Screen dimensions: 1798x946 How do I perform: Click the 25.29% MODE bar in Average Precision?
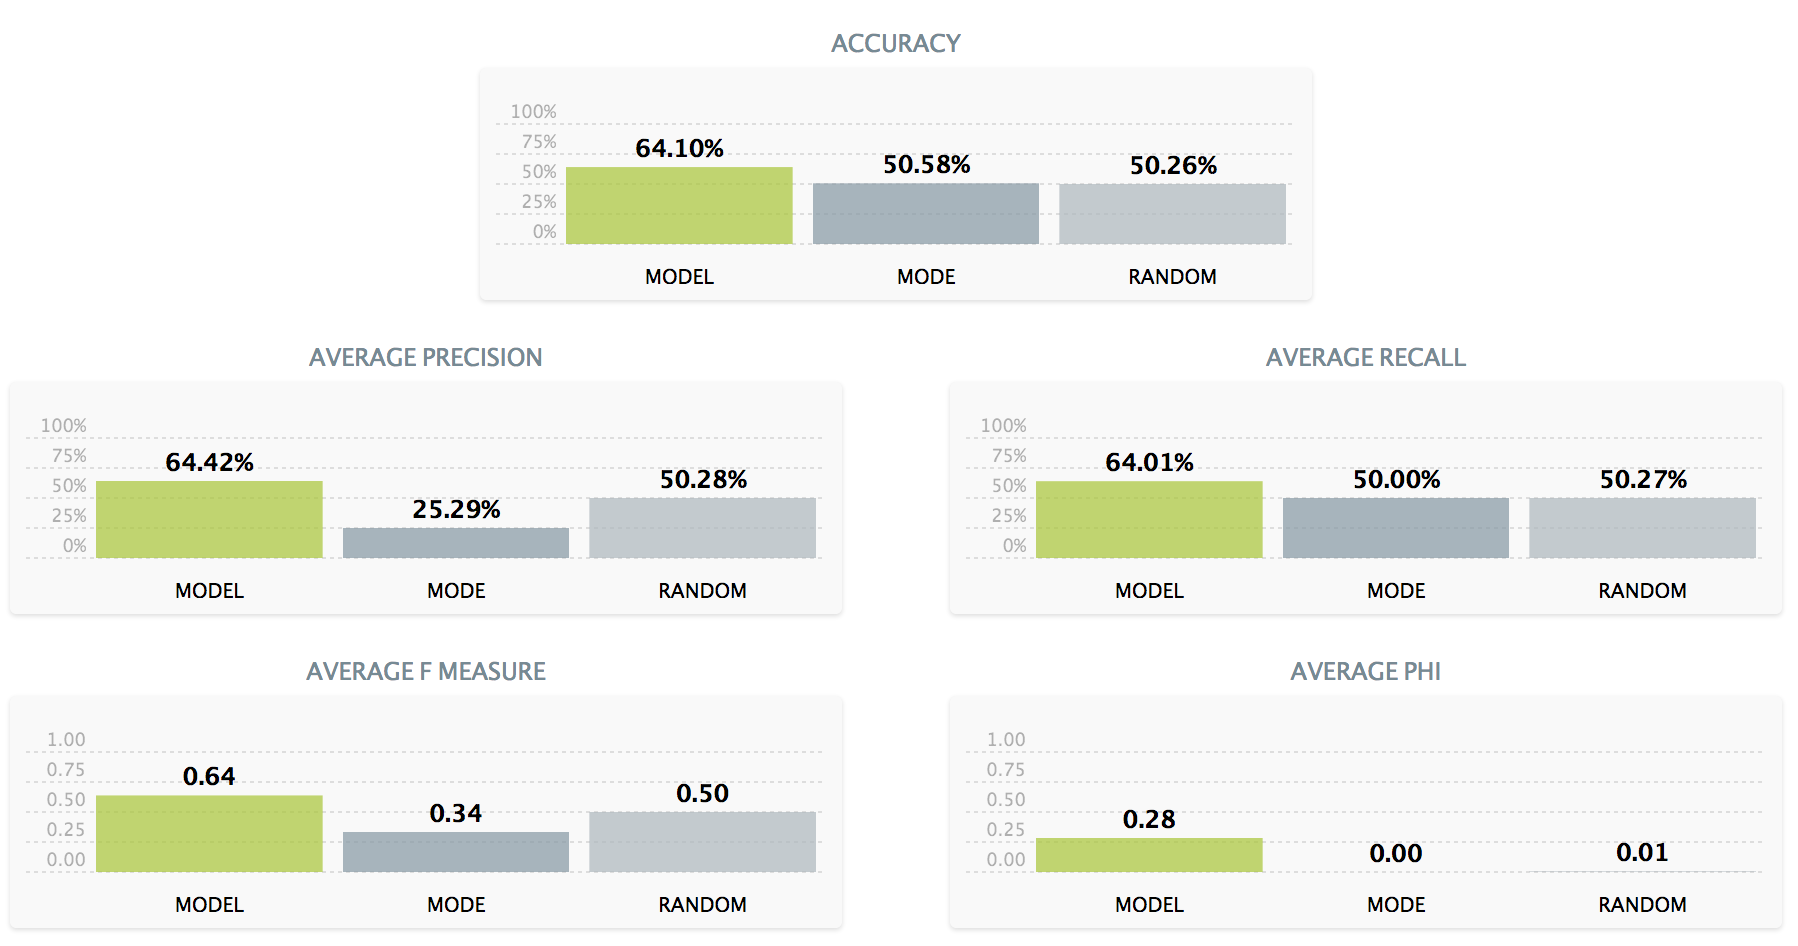(x=456, y=542)
